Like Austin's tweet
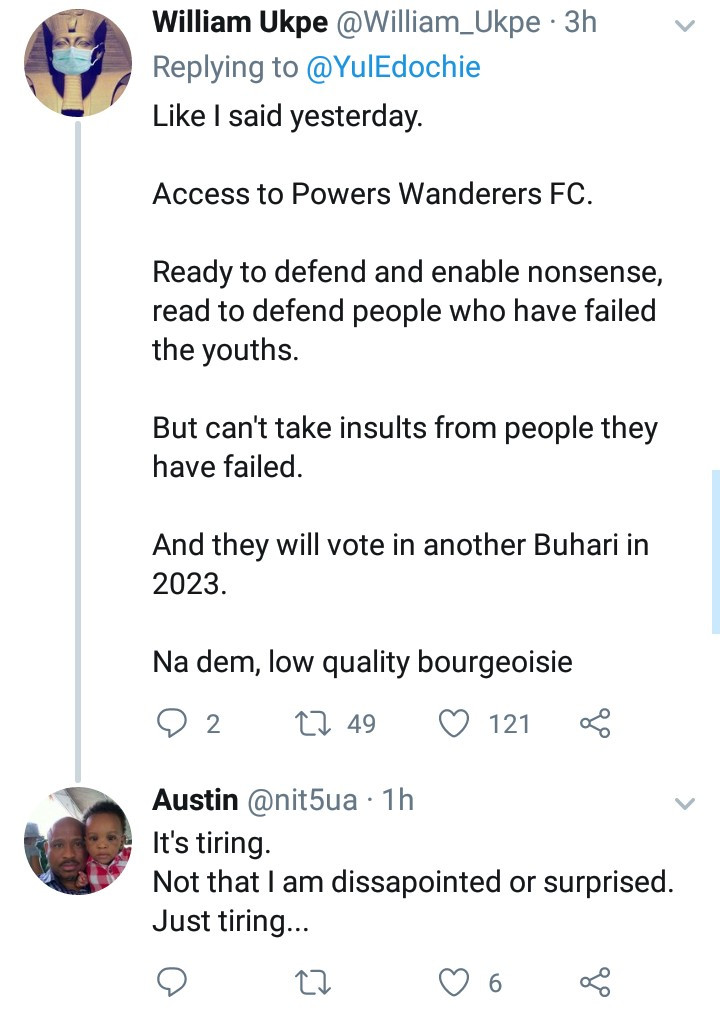Image resolution: width=720 pixels, height=1010 pixels. coord(456,983)
